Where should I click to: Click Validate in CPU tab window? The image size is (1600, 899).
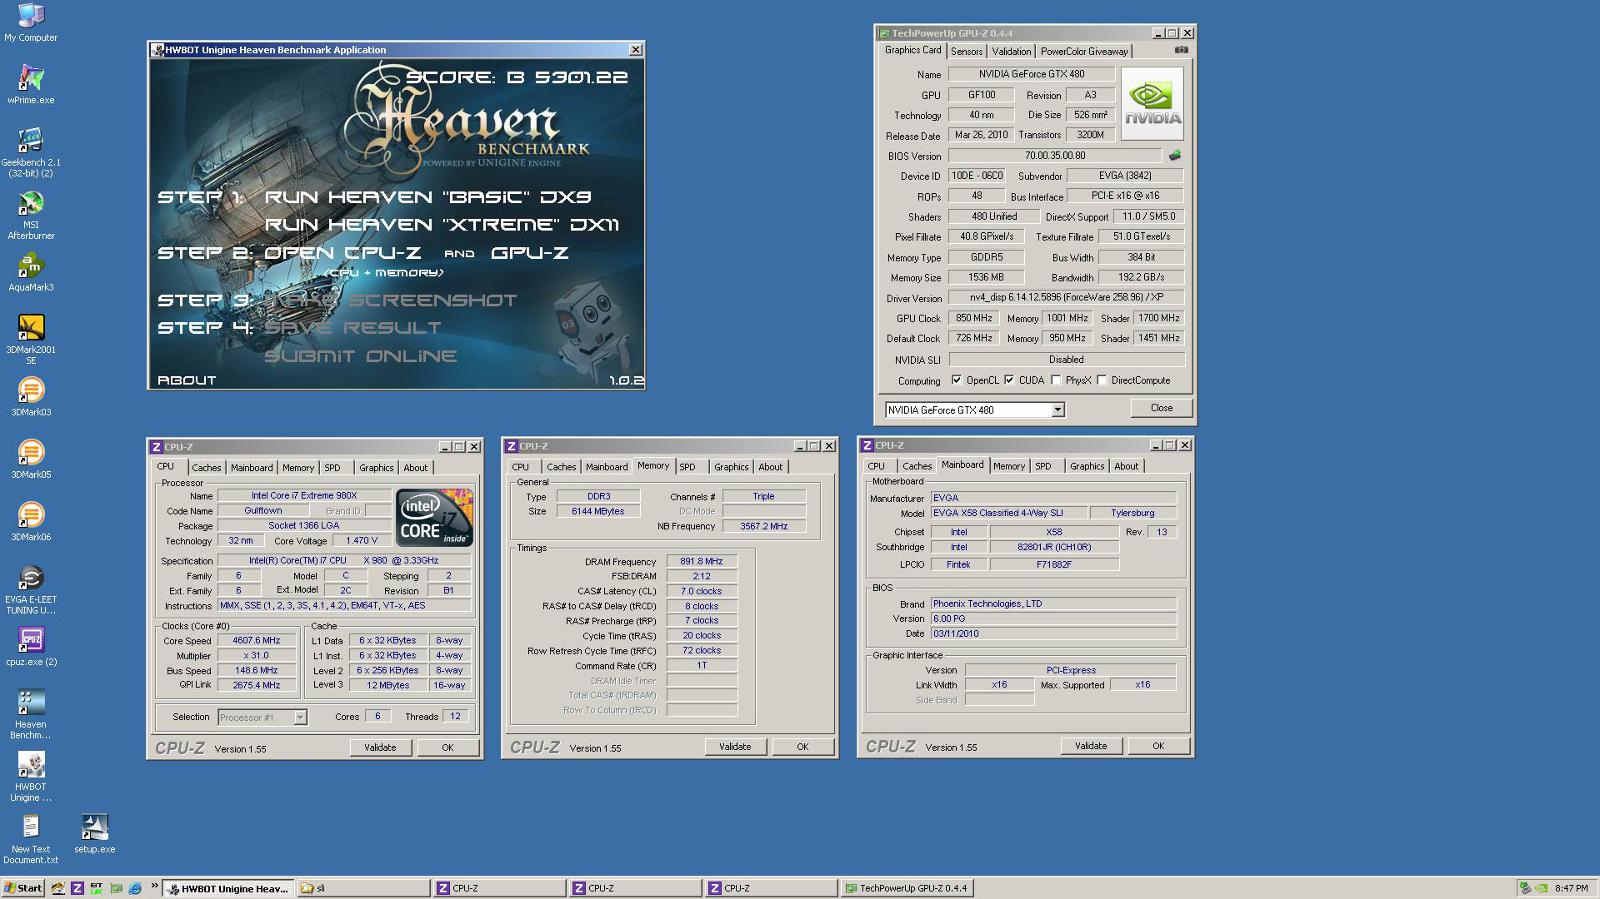tap(380, 747)
